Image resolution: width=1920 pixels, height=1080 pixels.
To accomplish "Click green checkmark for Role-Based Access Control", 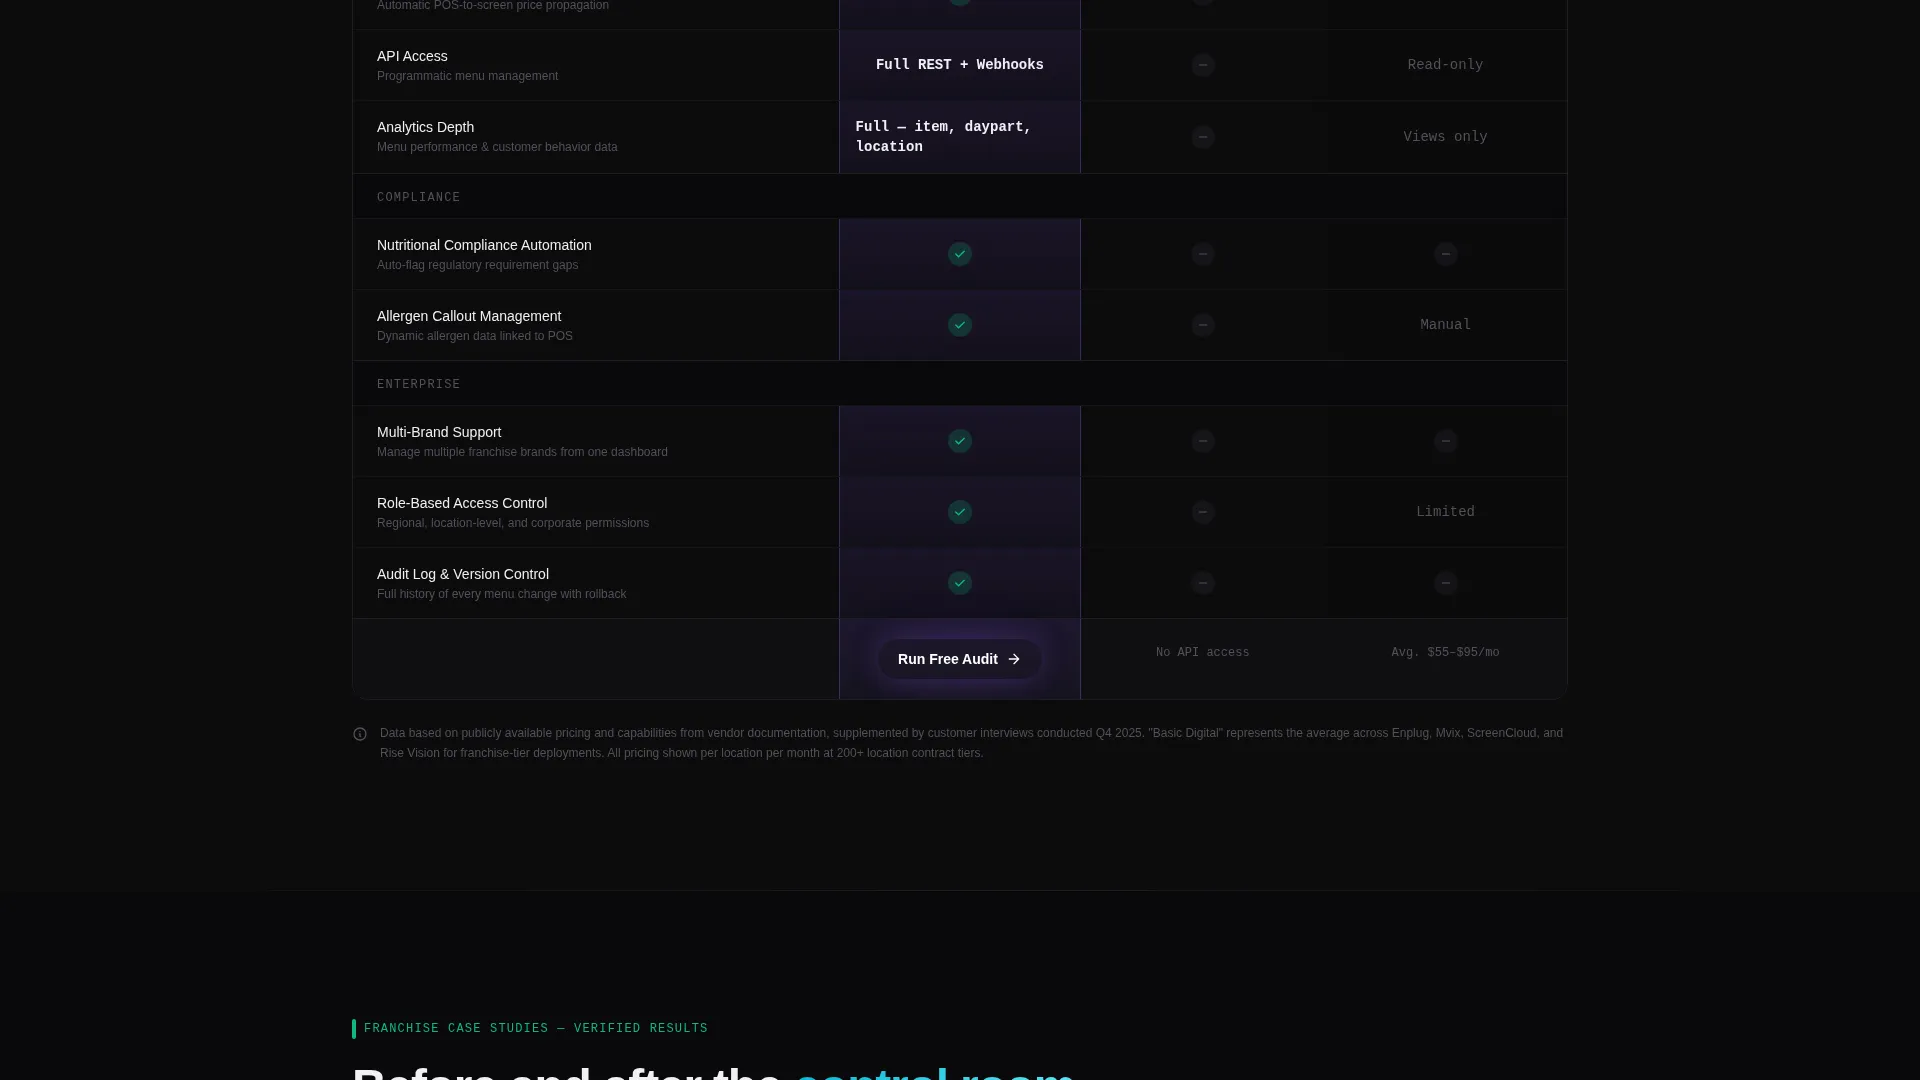I will pos(960,512).
